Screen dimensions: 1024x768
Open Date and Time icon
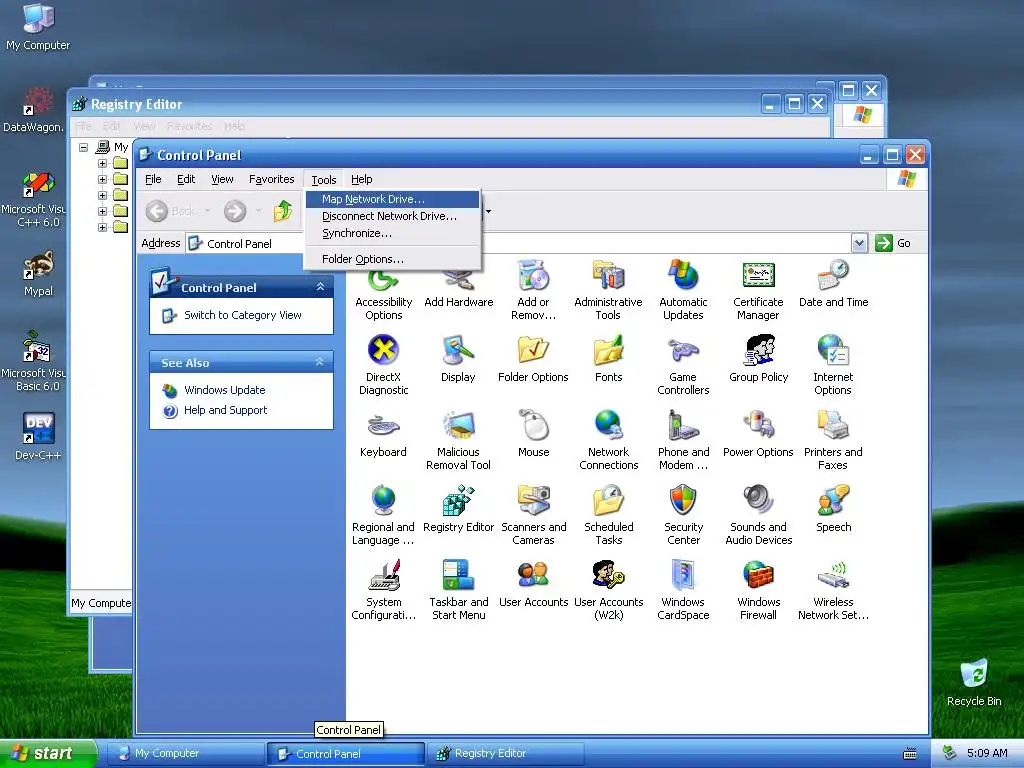[833, 285]
